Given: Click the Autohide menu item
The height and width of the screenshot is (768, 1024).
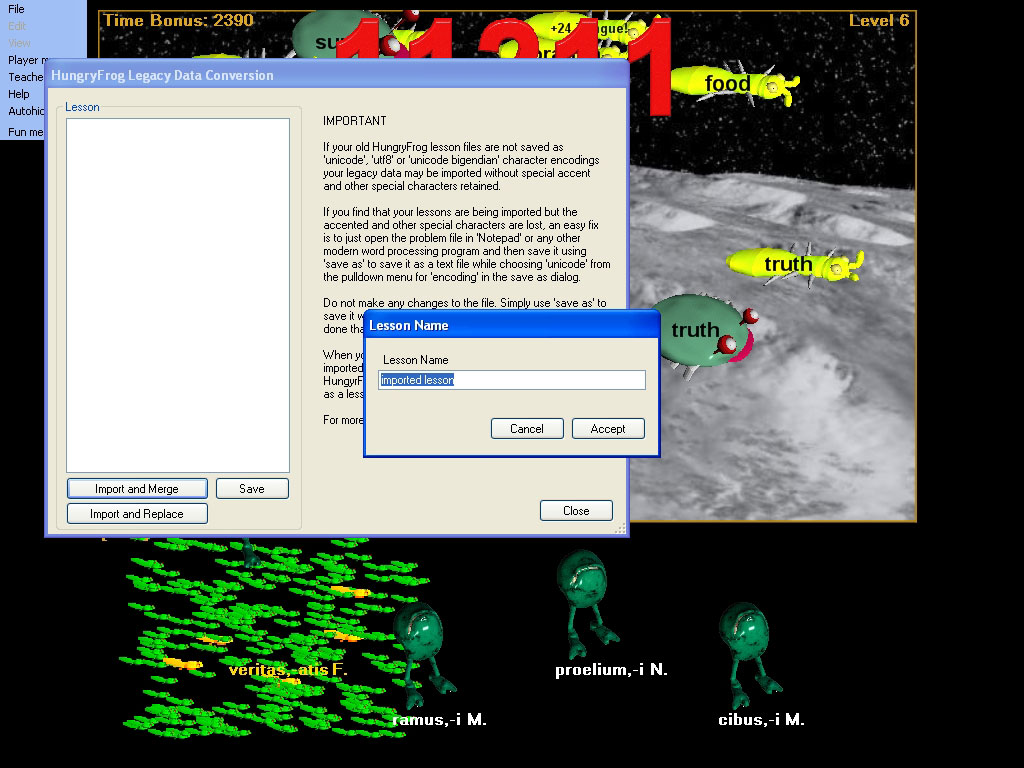Looking at the screenshot, I should (x=25, y=111).
